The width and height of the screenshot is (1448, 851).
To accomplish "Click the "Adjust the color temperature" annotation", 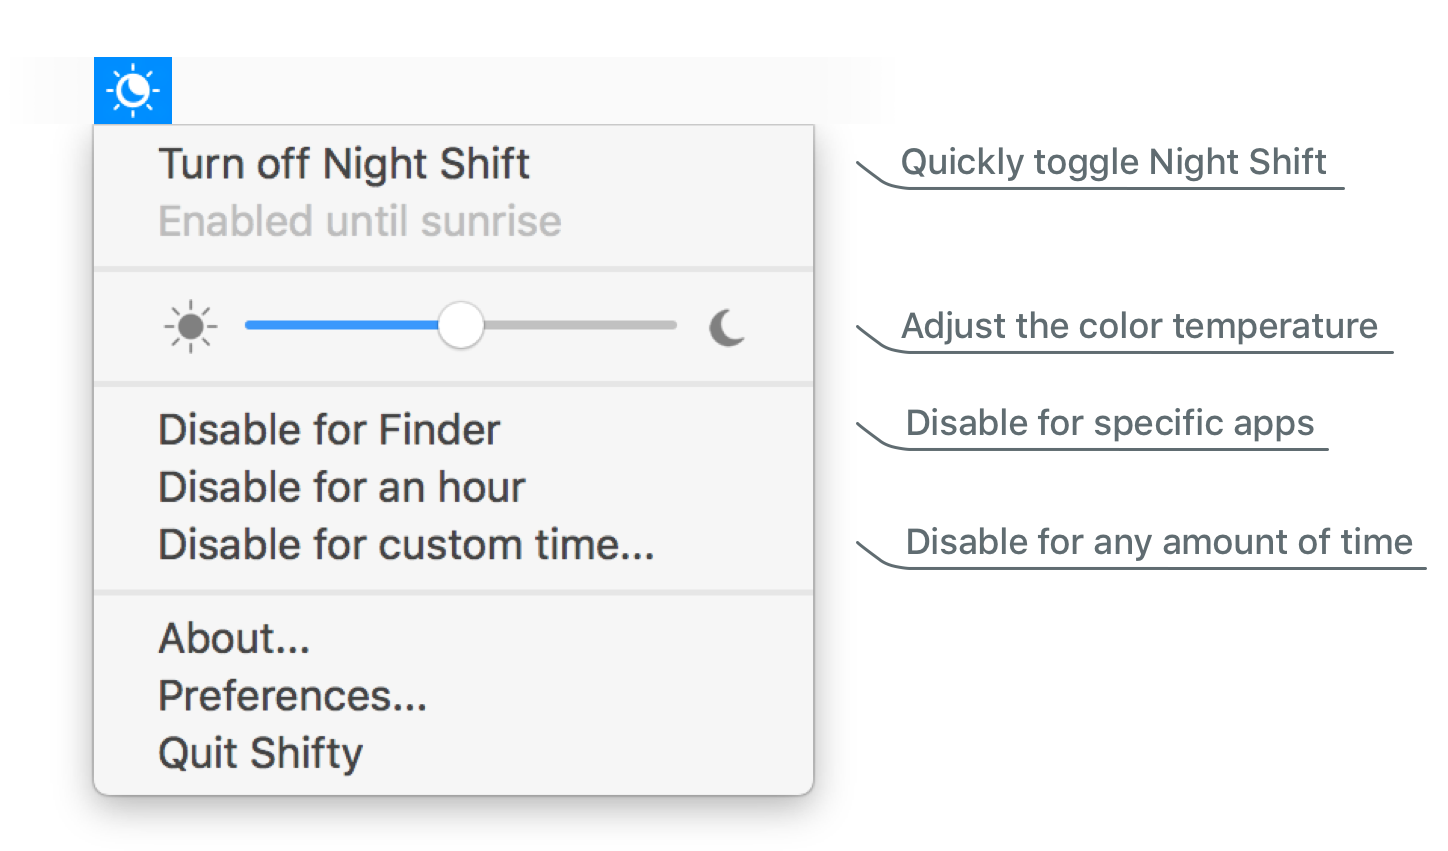I will click(1139, 326).
